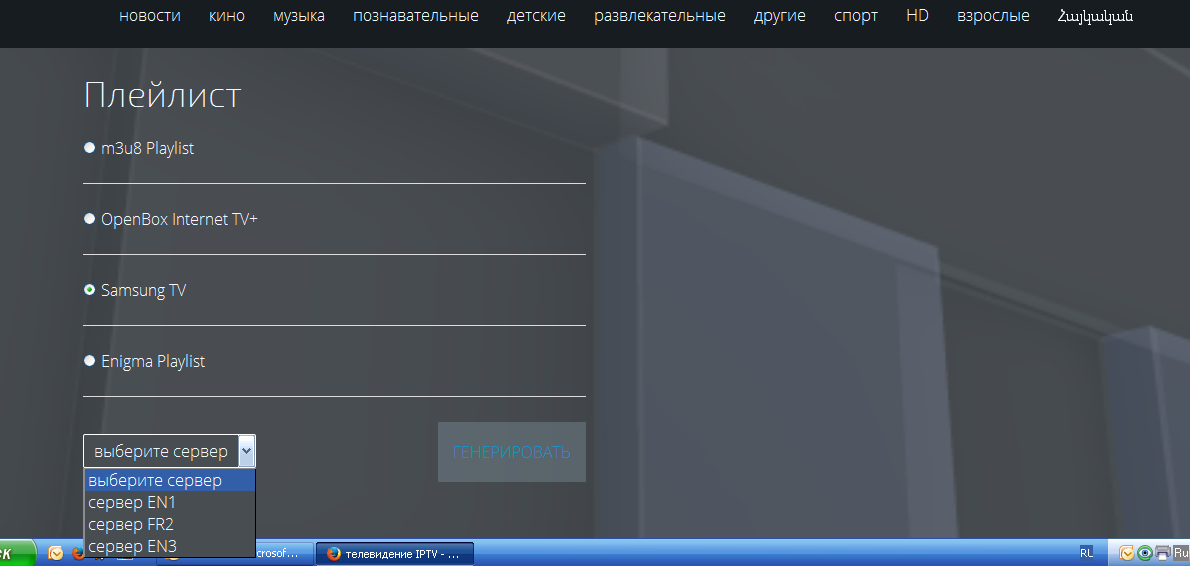Pick the Enigma Playlist radio option
The image size is (1190, 566).
tap(89, 361)
